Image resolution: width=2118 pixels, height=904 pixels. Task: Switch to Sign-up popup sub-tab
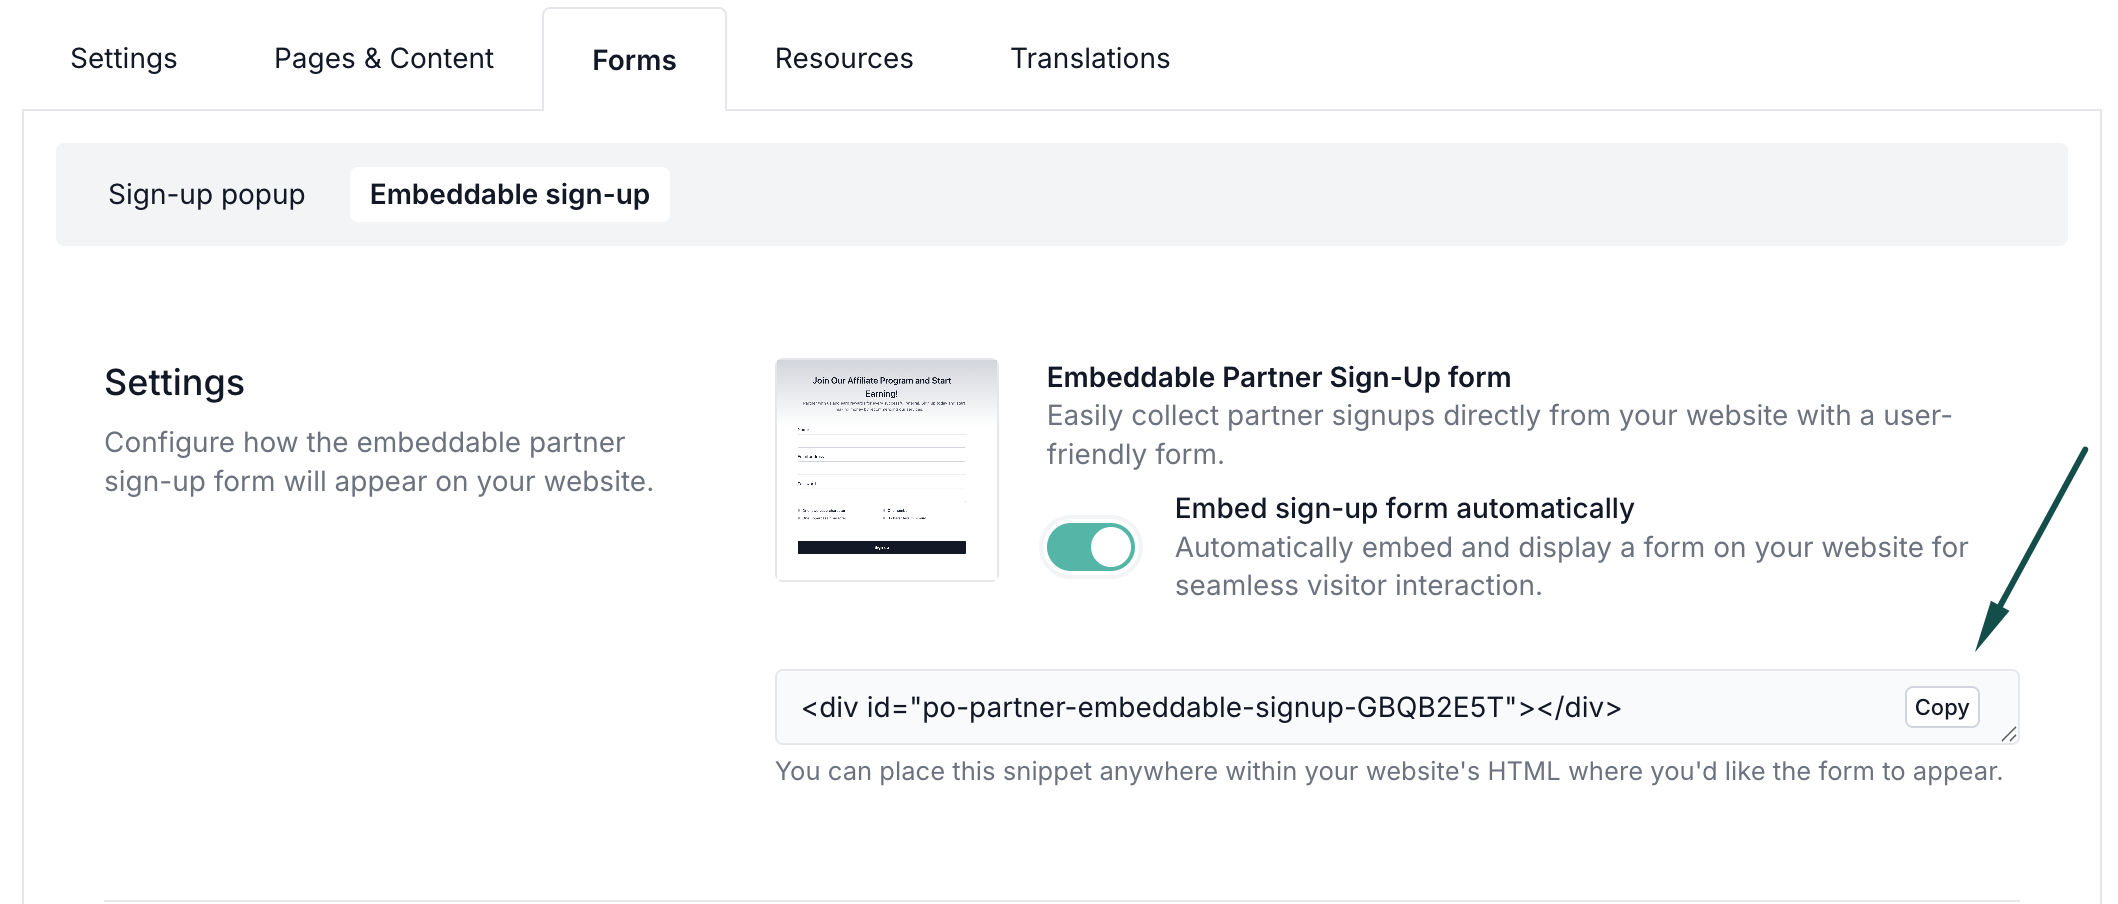(206, 194)
